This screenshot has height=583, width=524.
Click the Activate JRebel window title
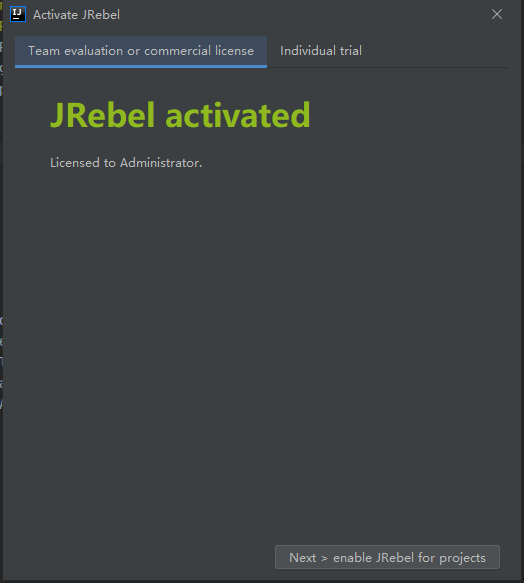click(76, 15)
